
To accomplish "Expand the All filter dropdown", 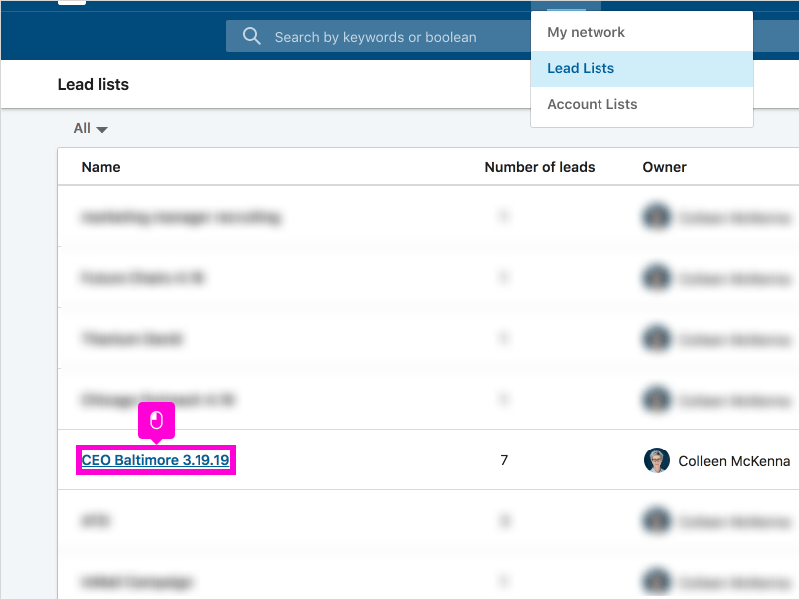I will click(90, 128).
